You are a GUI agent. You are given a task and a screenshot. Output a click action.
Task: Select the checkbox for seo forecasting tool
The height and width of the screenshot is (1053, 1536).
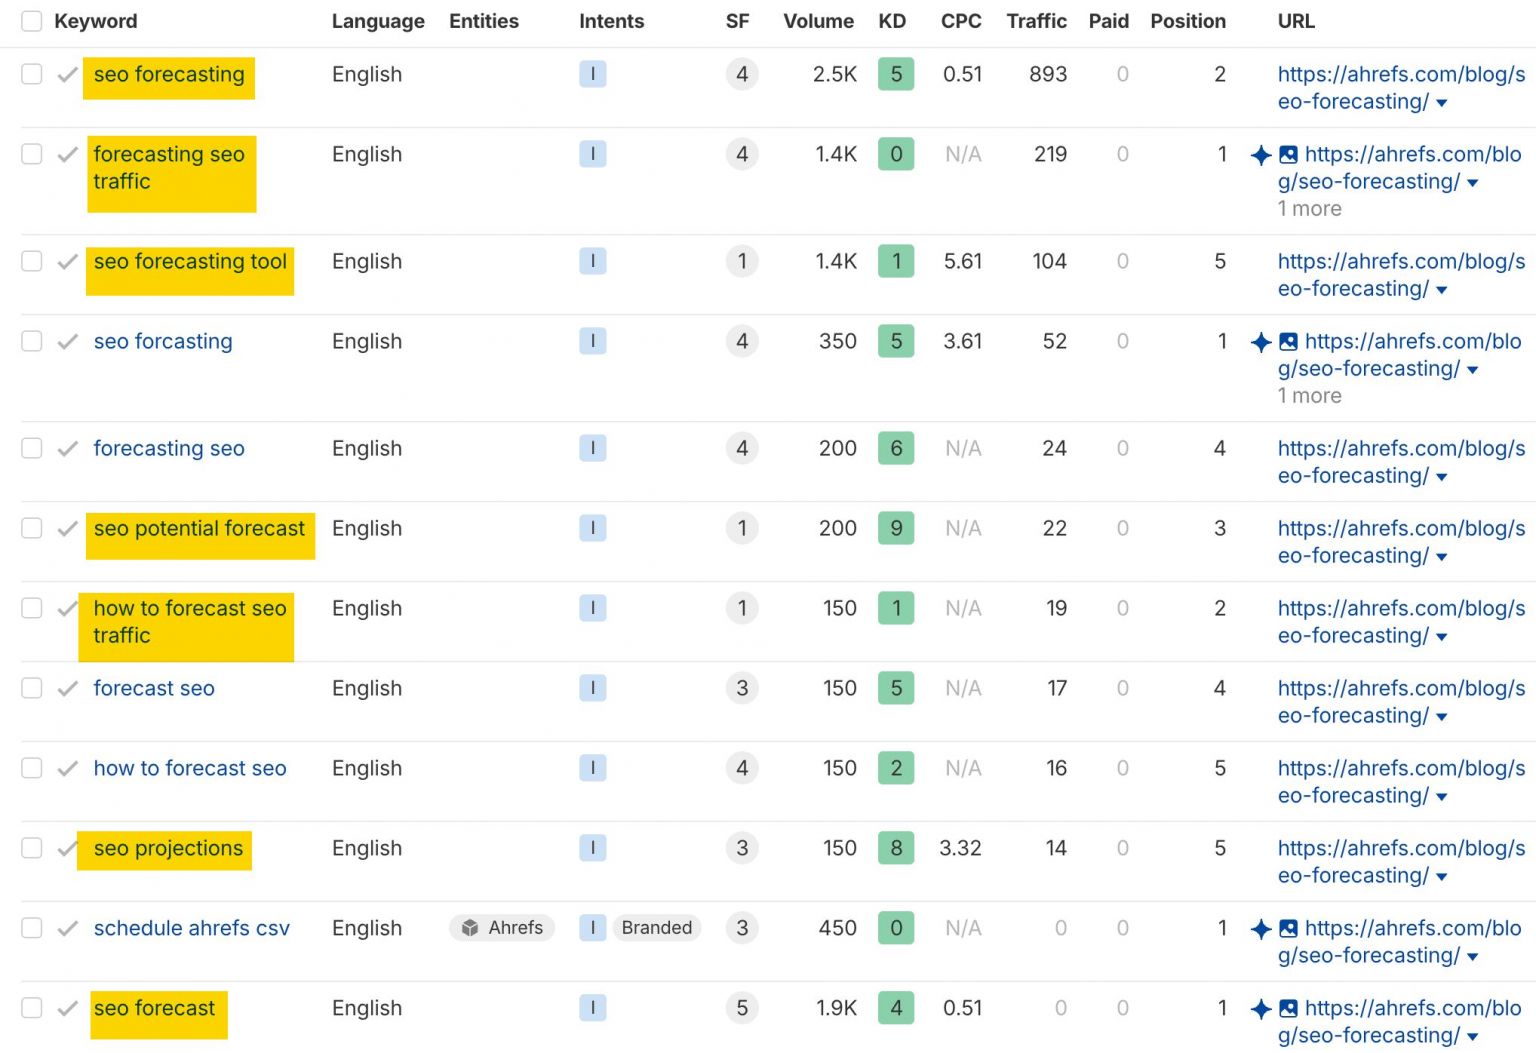(31, 261)
